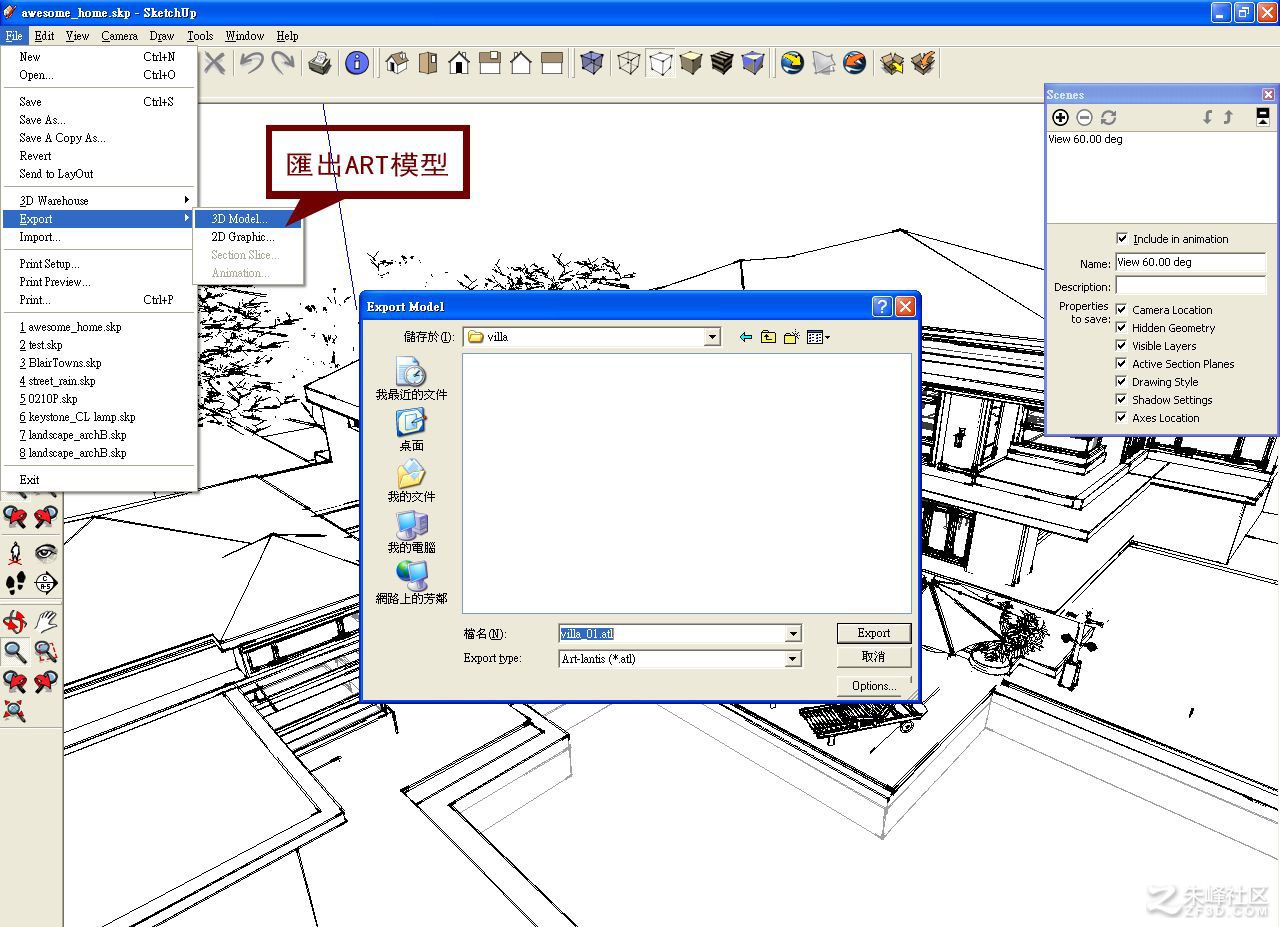This screenshot has height=927, width=1280.
Task: Click the Share Model icon
Action: [923, 63]
